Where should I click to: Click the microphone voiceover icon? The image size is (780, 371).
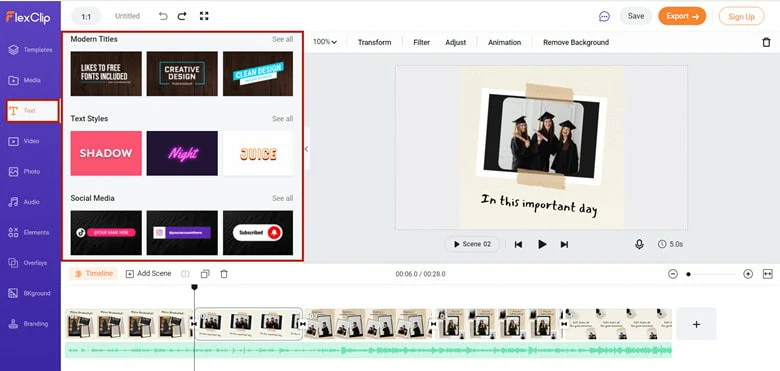click(x=639, y=244)
